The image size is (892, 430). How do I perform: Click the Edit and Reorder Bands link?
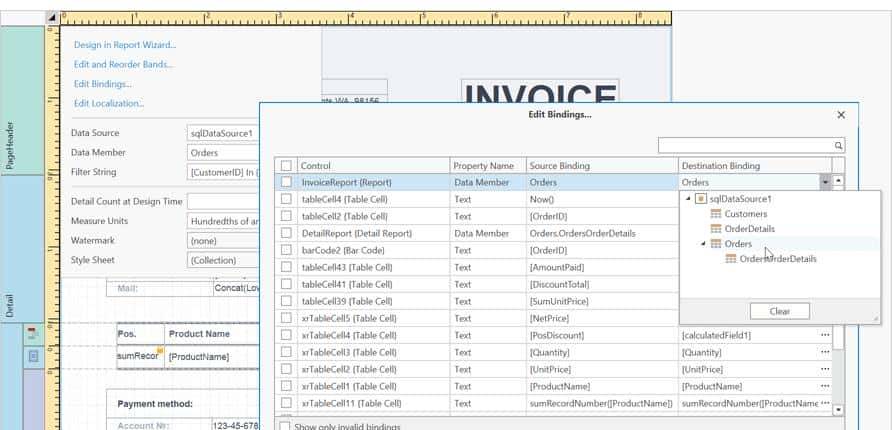coord(123,65)
